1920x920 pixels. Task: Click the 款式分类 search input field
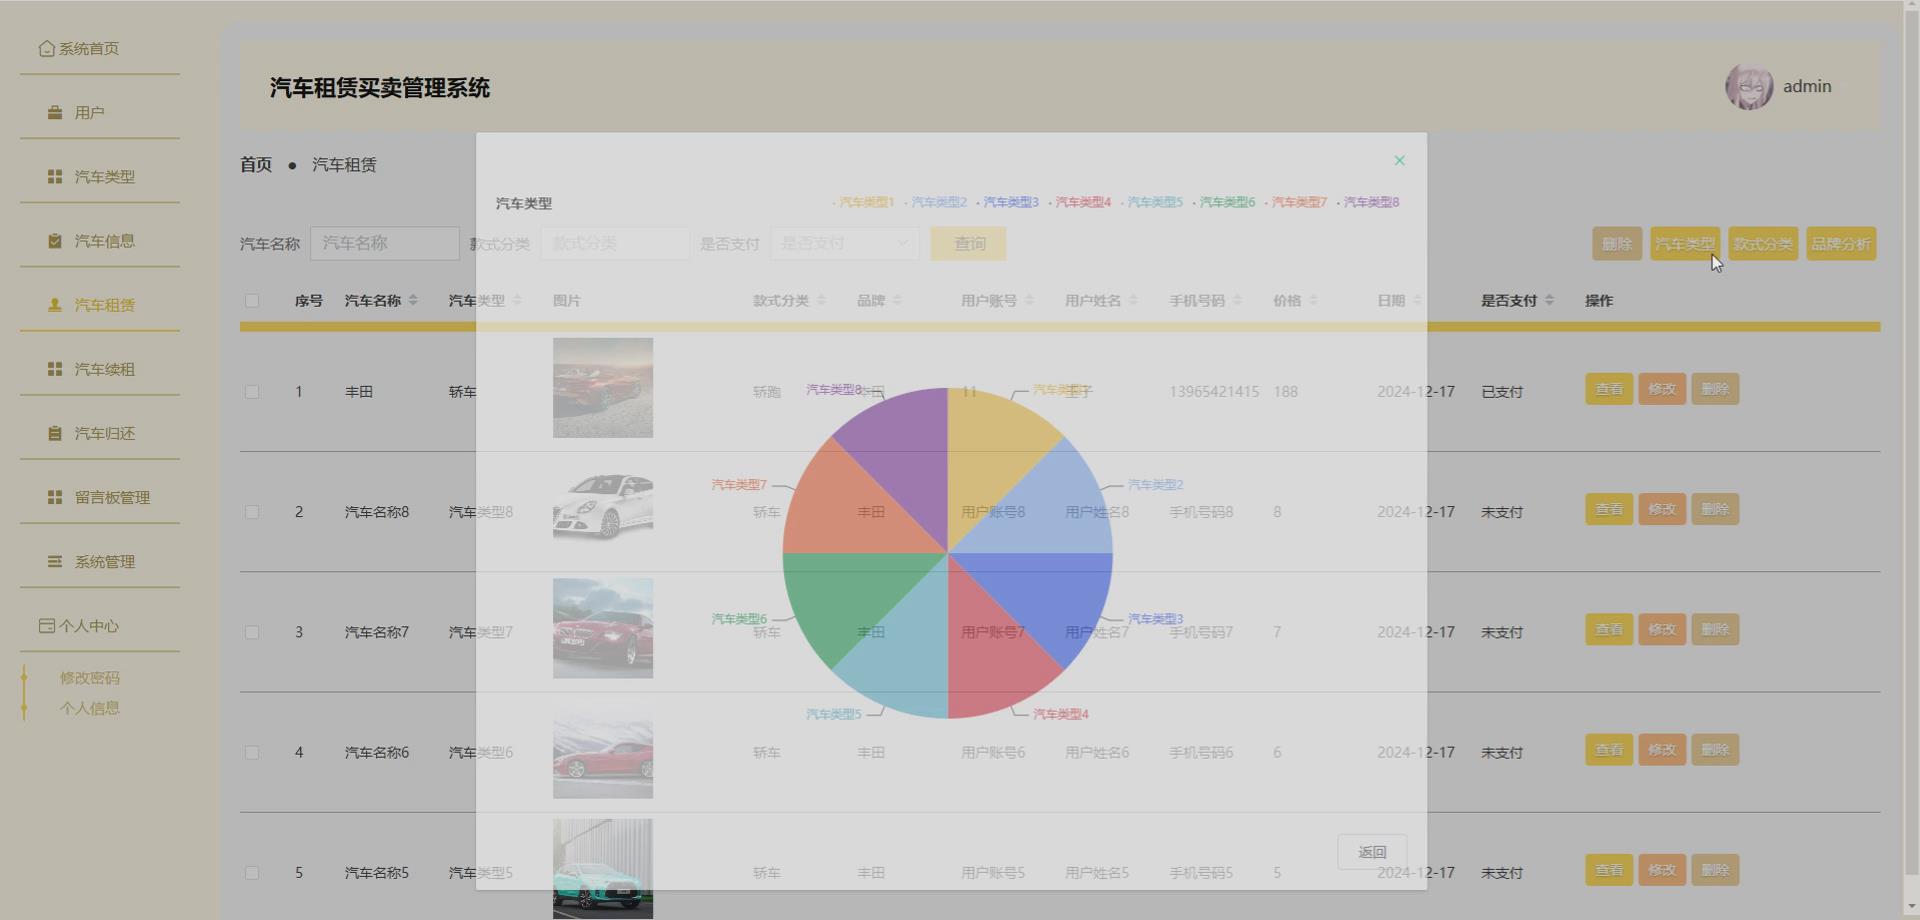click(615, 243)
